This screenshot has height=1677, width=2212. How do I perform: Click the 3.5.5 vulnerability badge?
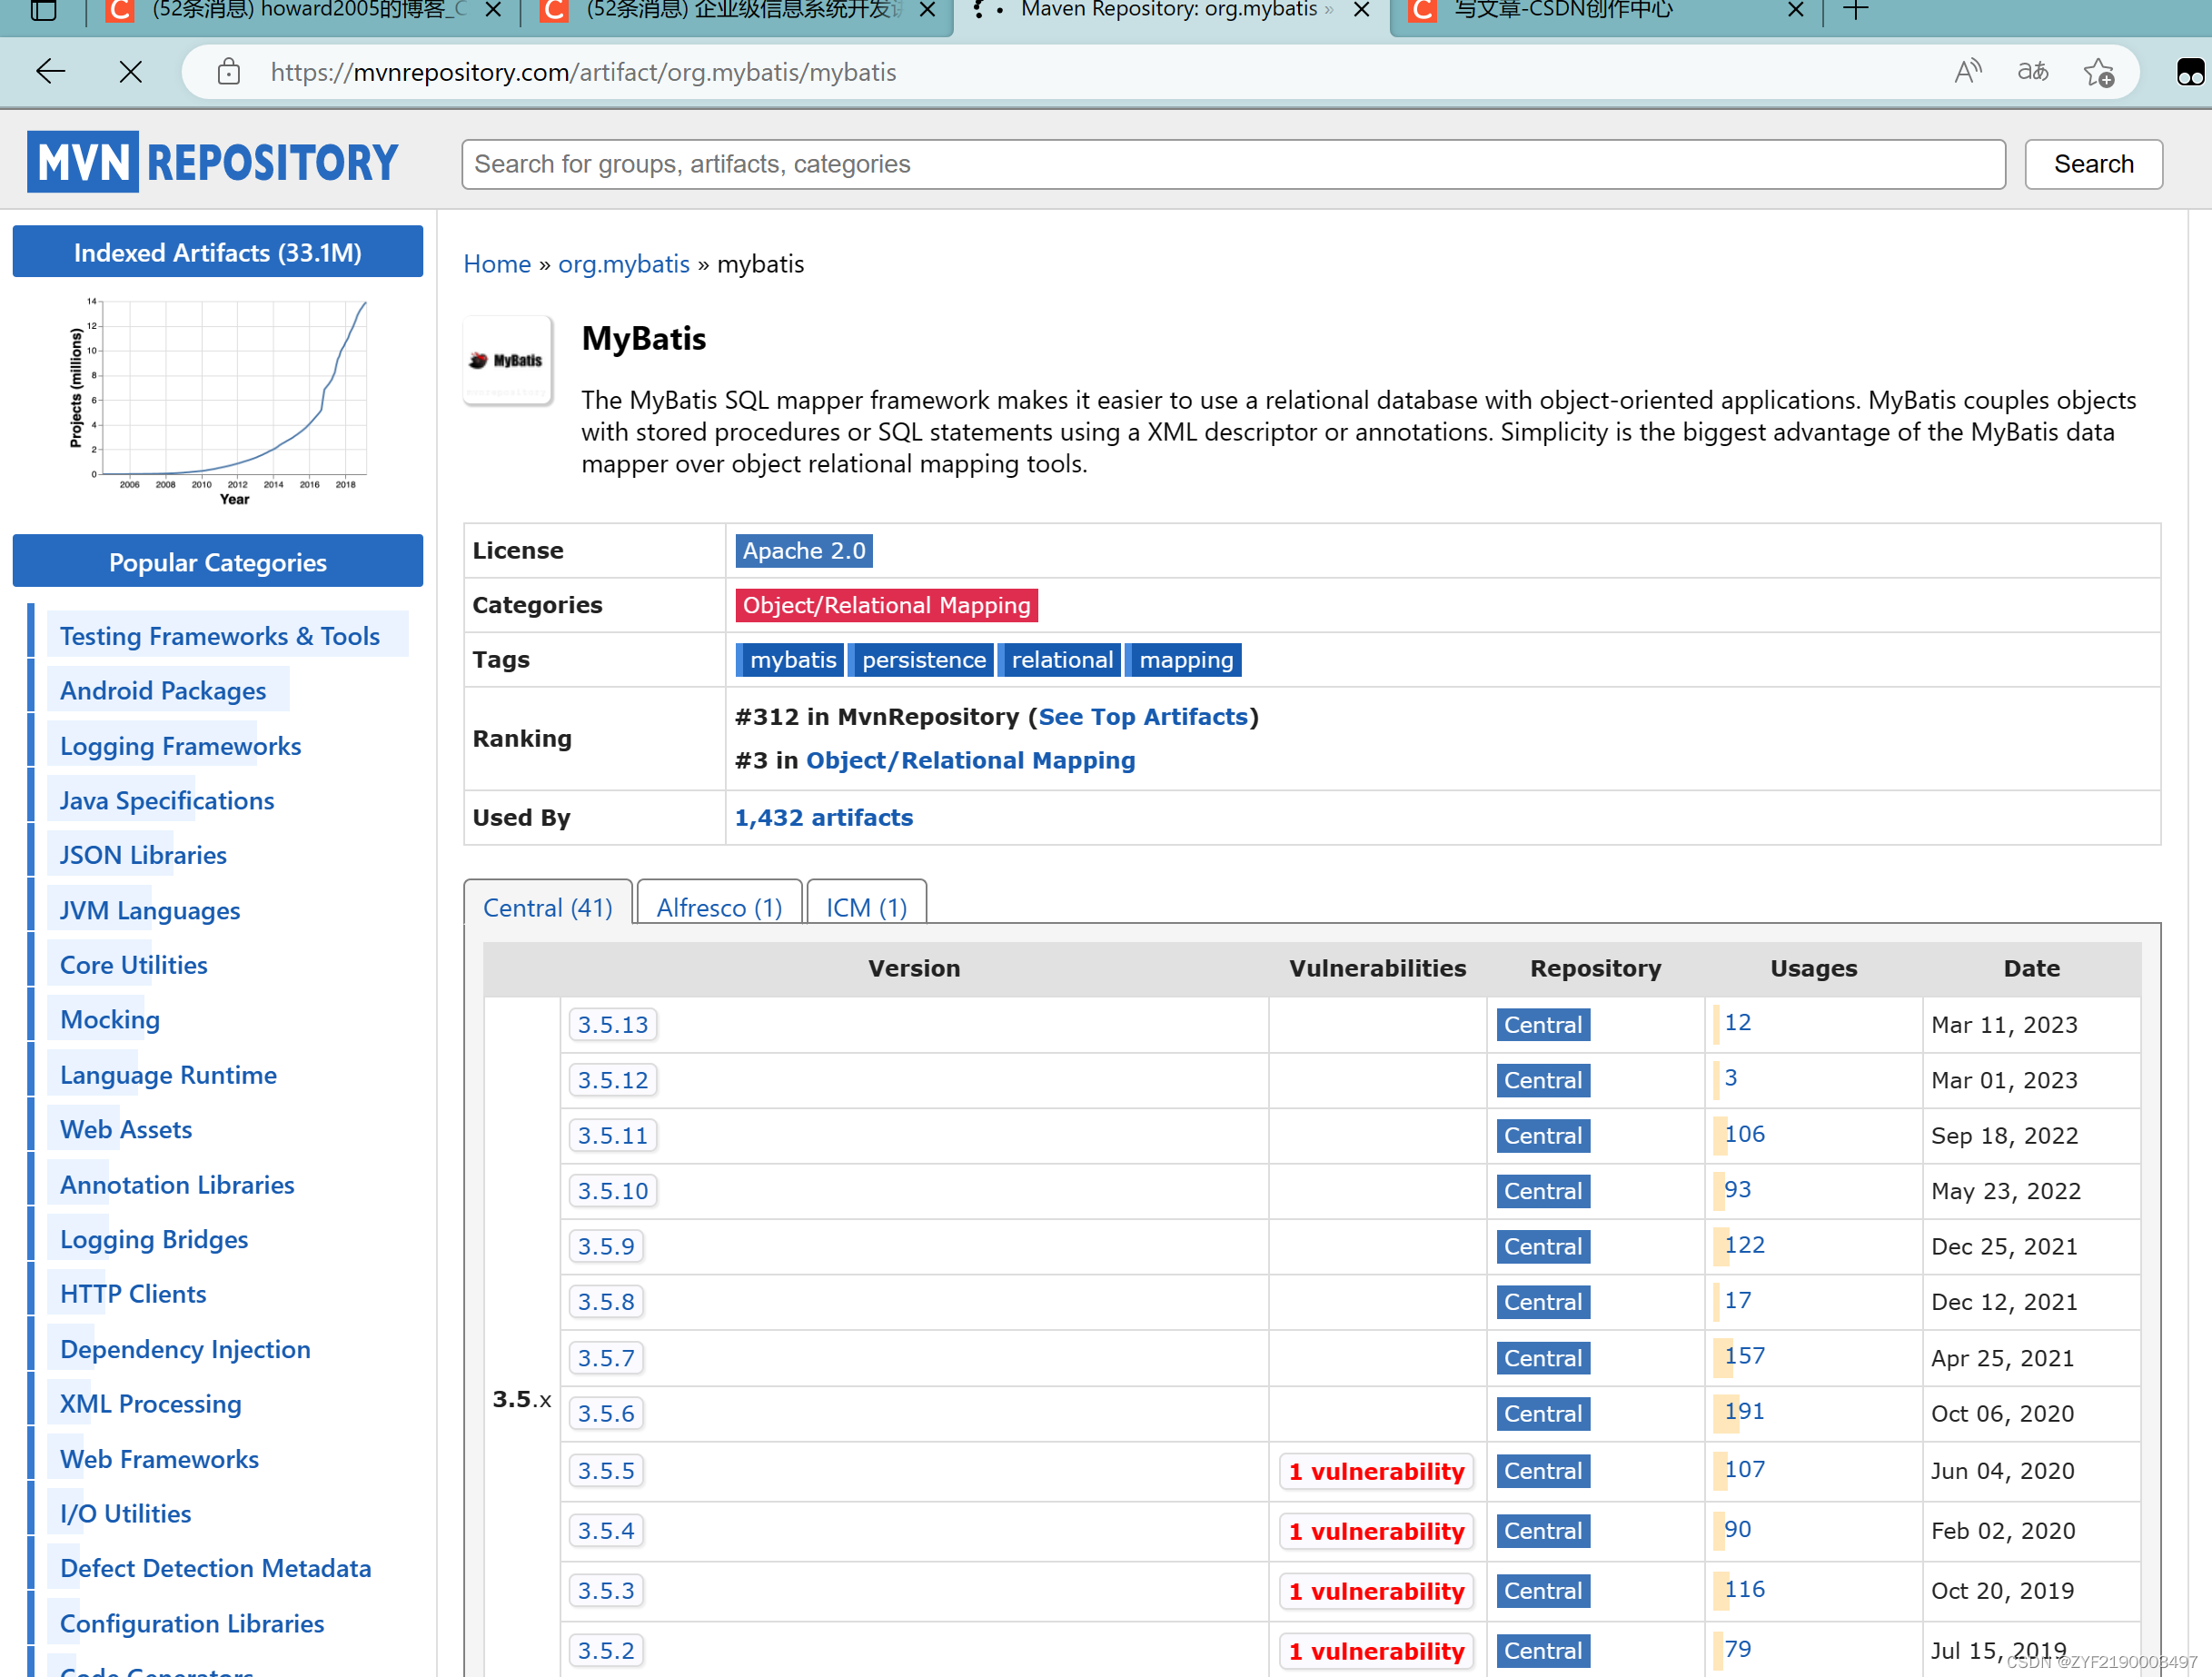1376,1471
